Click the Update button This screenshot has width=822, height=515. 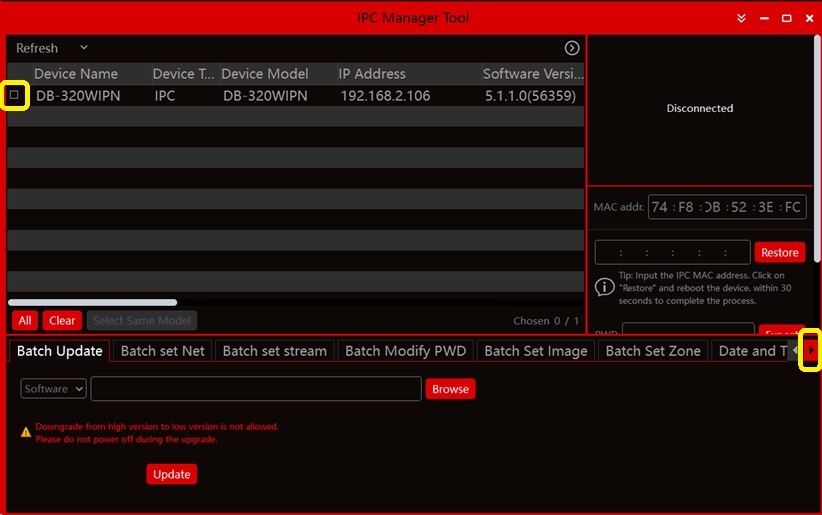point(171,474)
